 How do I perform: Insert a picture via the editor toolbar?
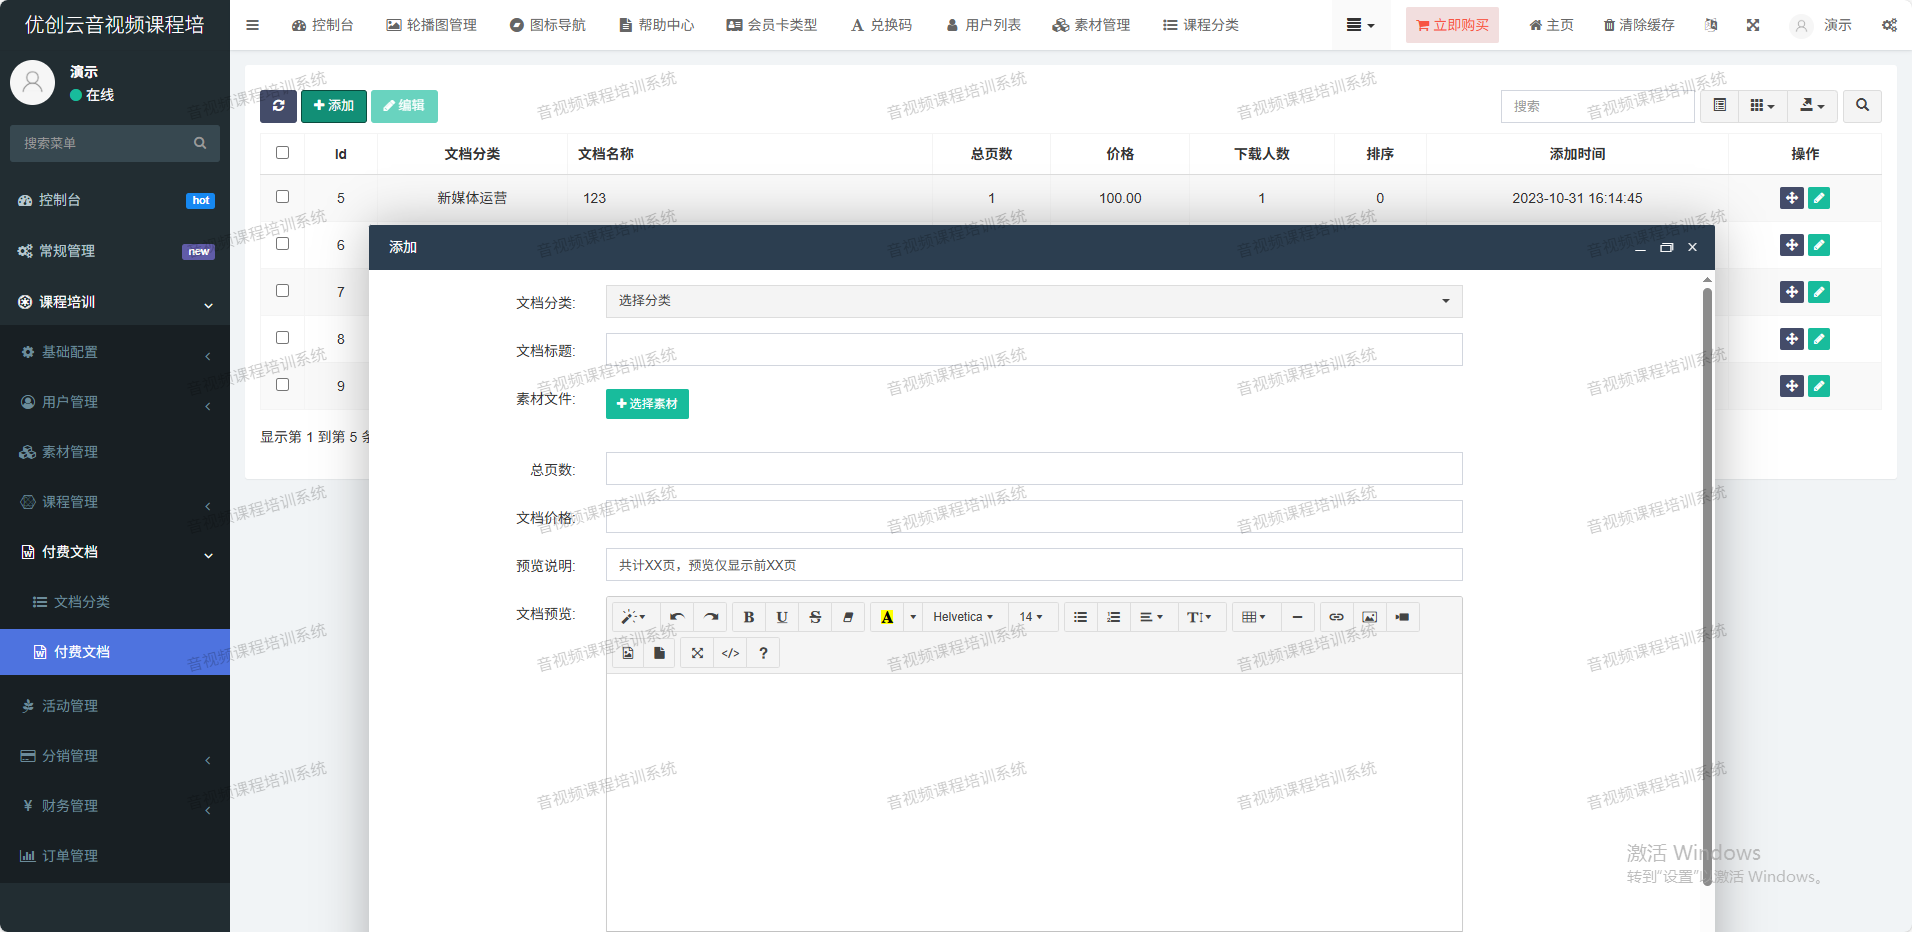pos(1369,617)
